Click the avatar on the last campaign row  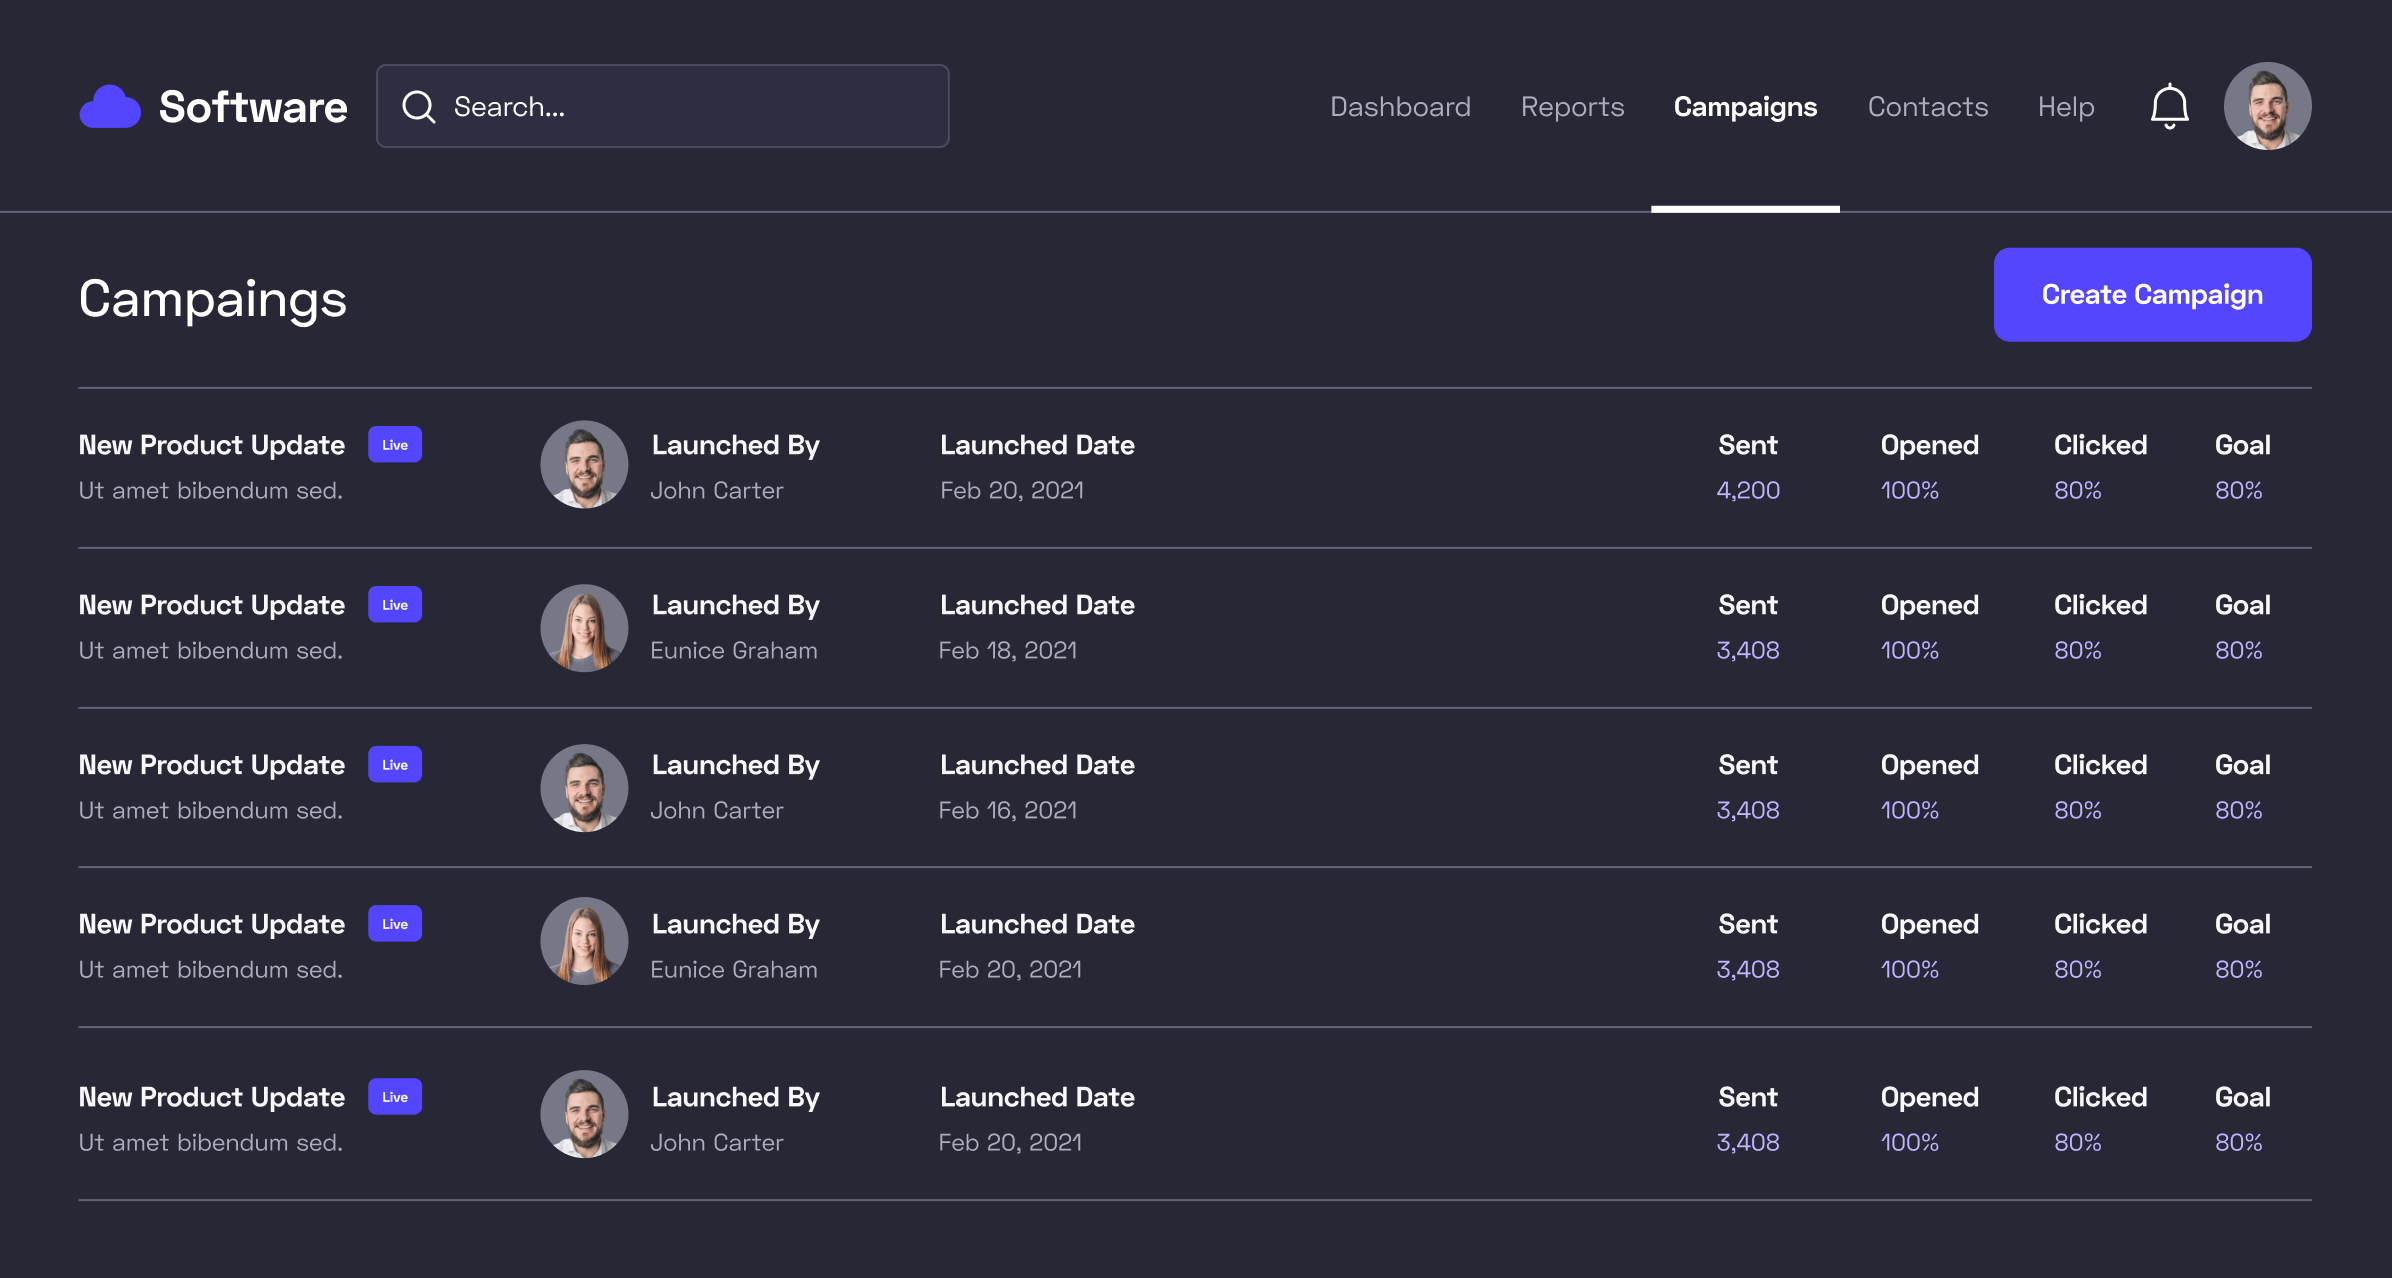tap(584, 1113)
